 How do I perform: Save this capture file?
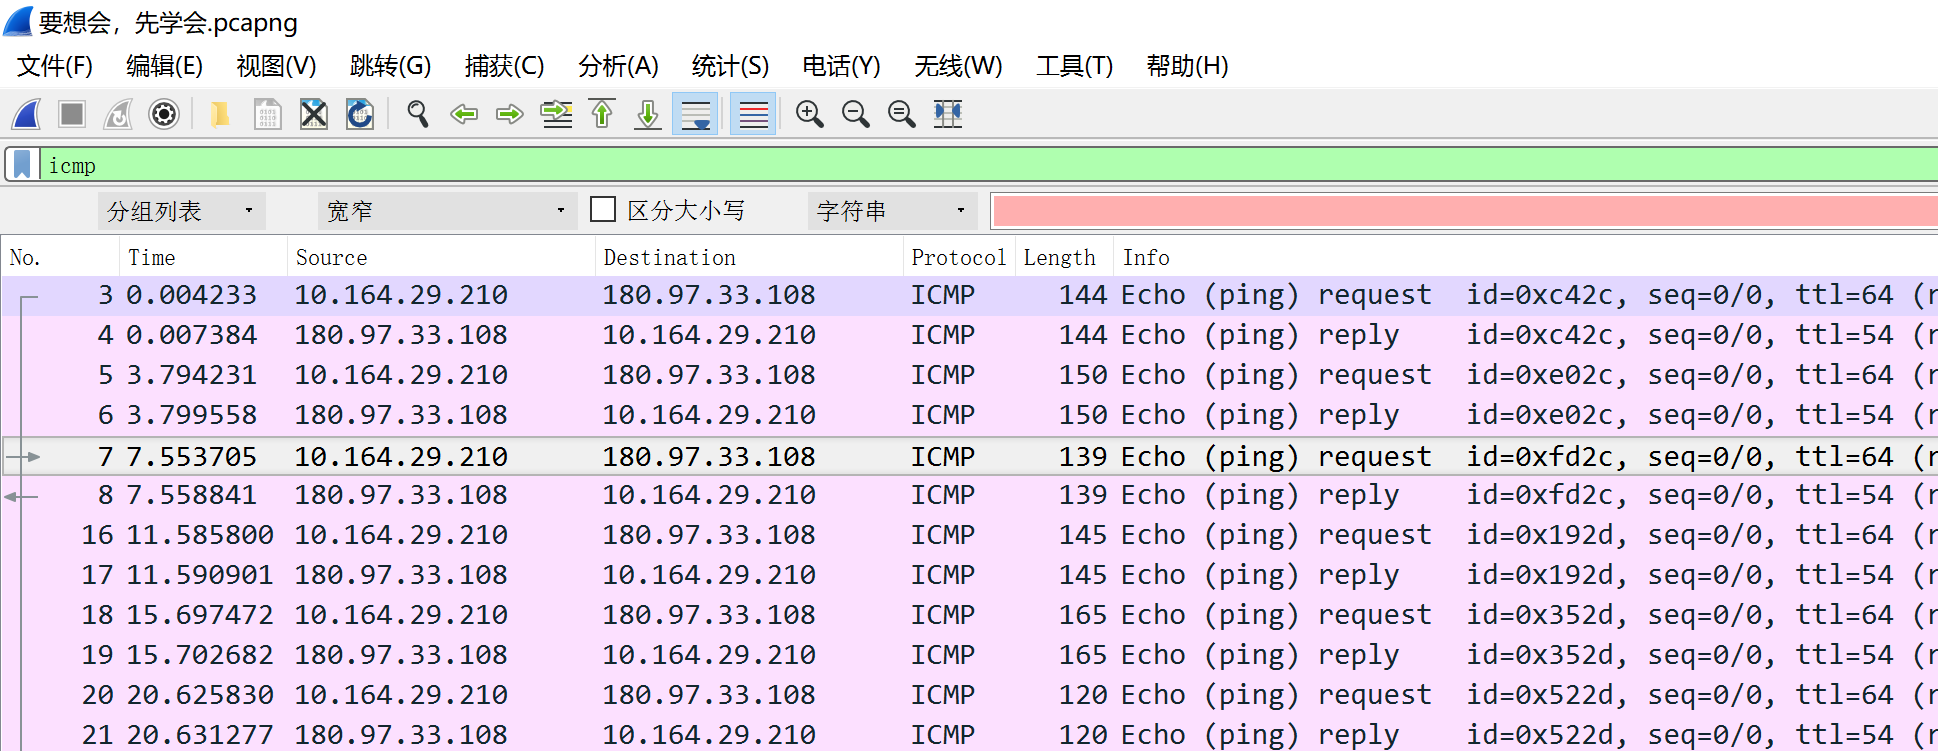267,114
